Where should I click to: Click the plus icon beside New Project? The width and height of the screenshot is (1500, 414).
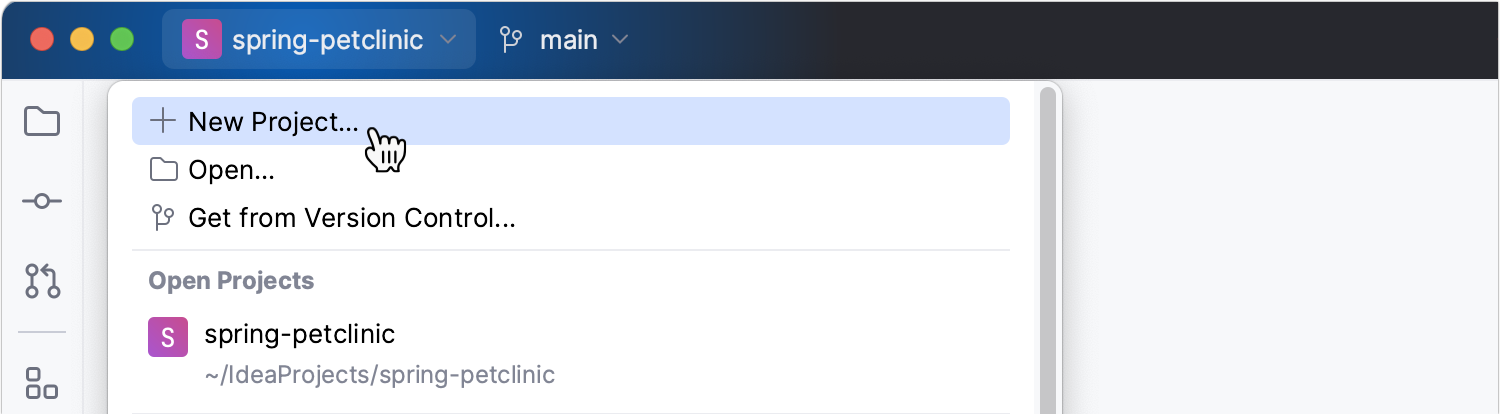pos(162,121)
